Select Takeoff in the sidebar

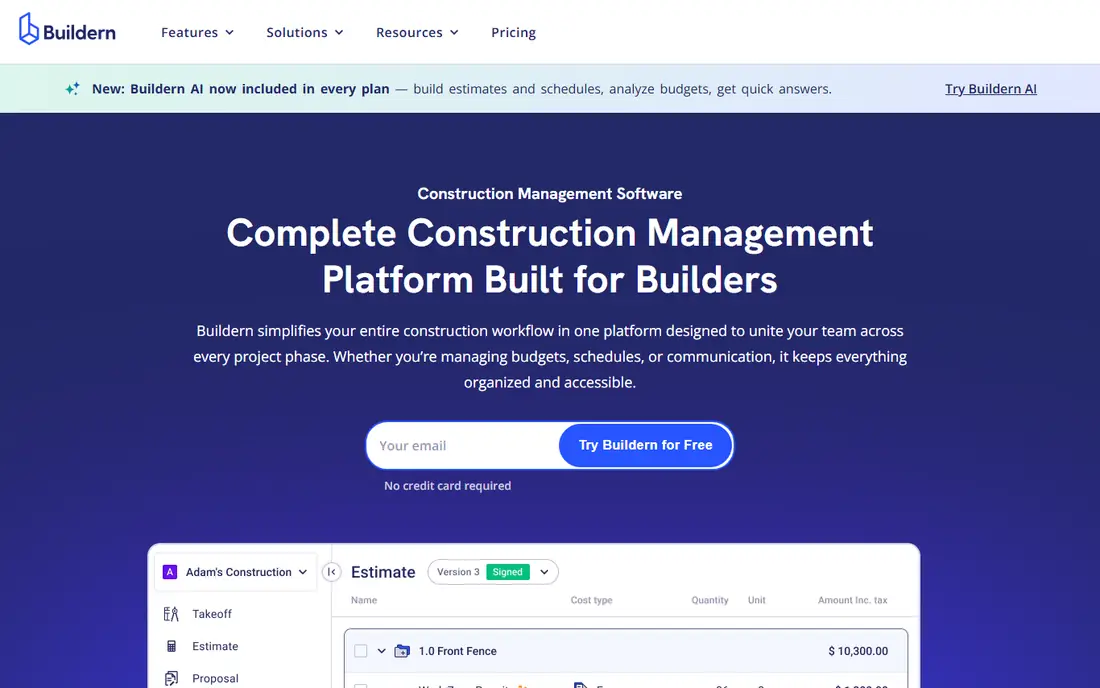[x=212, y=614]
